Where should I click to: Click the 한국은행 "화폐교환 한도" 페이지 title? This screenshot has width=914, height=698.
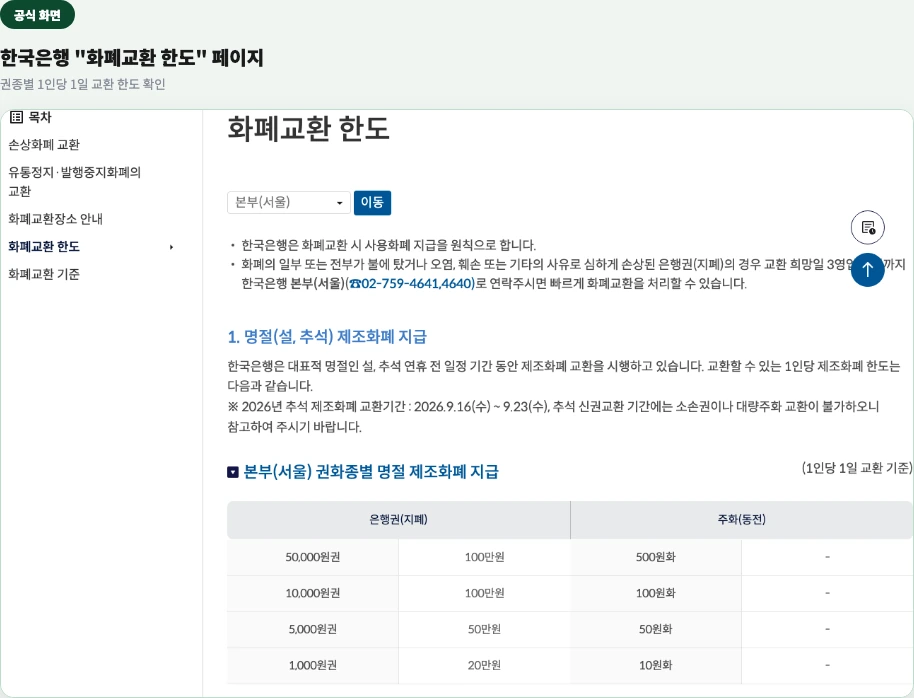pyautogui.click(x=132, y=57)
